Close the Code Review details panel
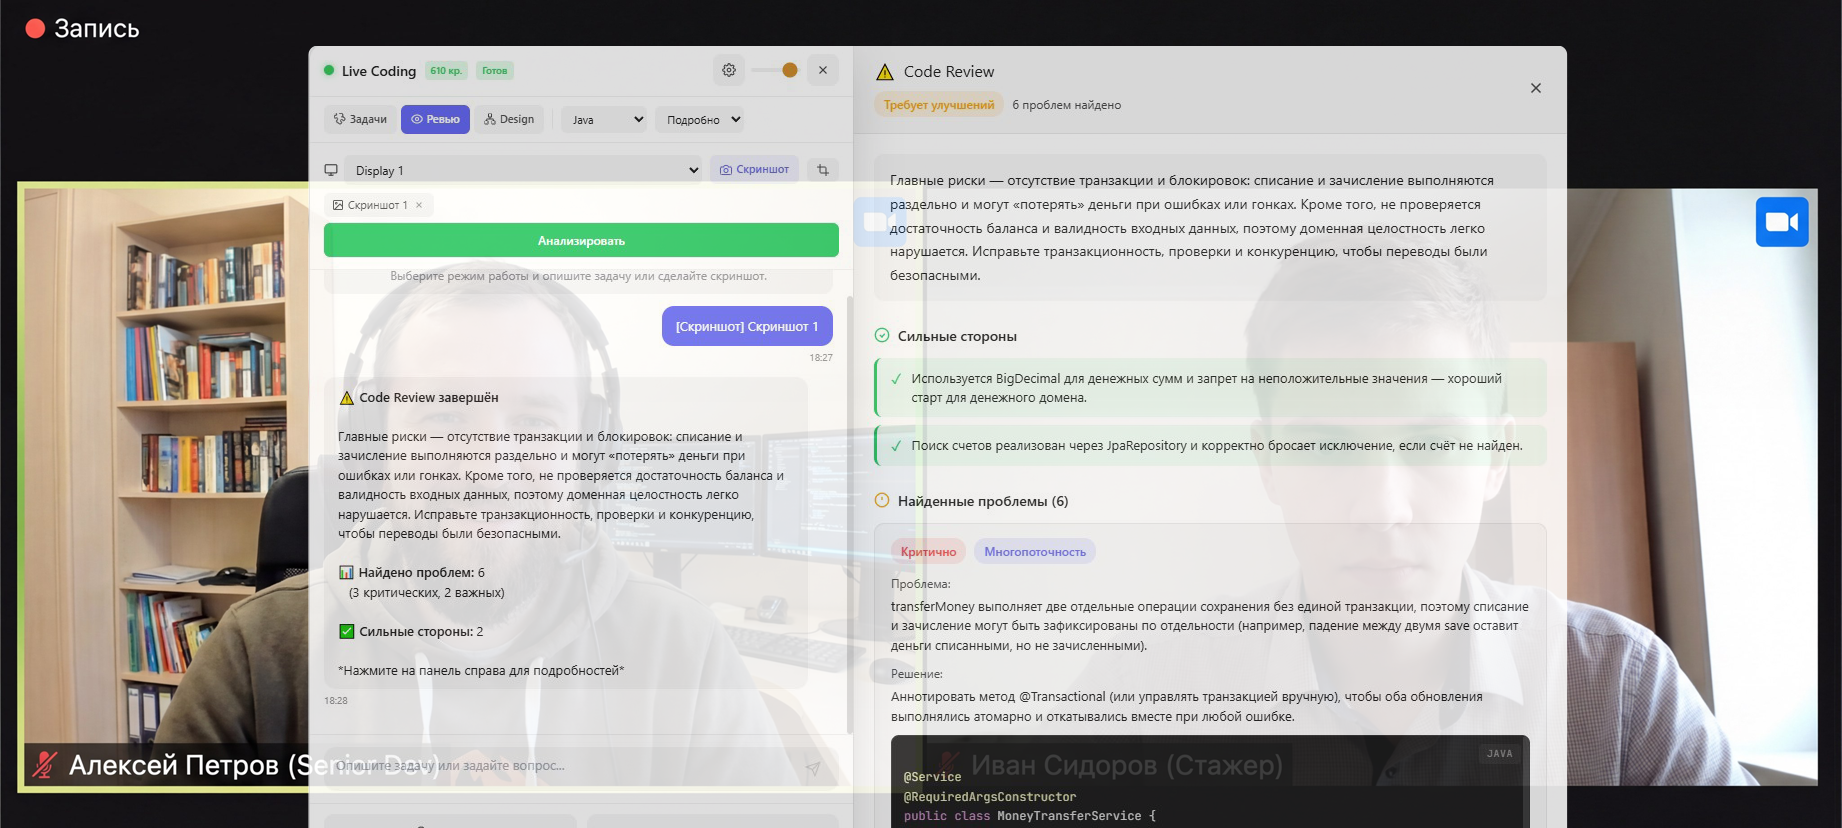This screenshot has height=828, width=1842. [x=1535, y=88]
